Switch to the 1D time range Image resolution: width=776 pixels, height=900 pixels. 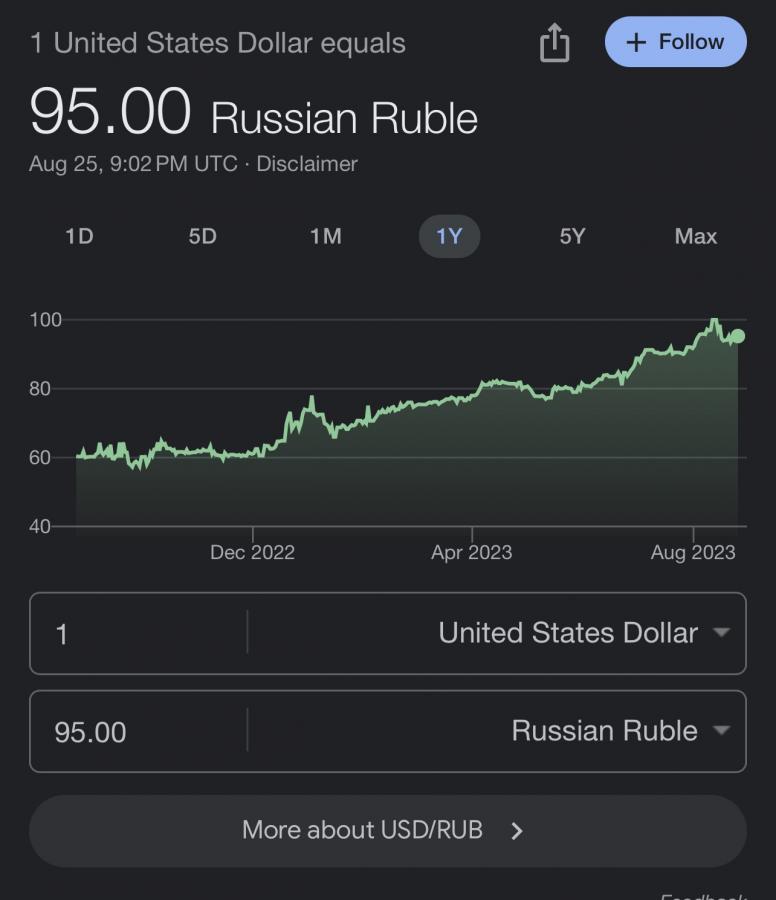79,236
